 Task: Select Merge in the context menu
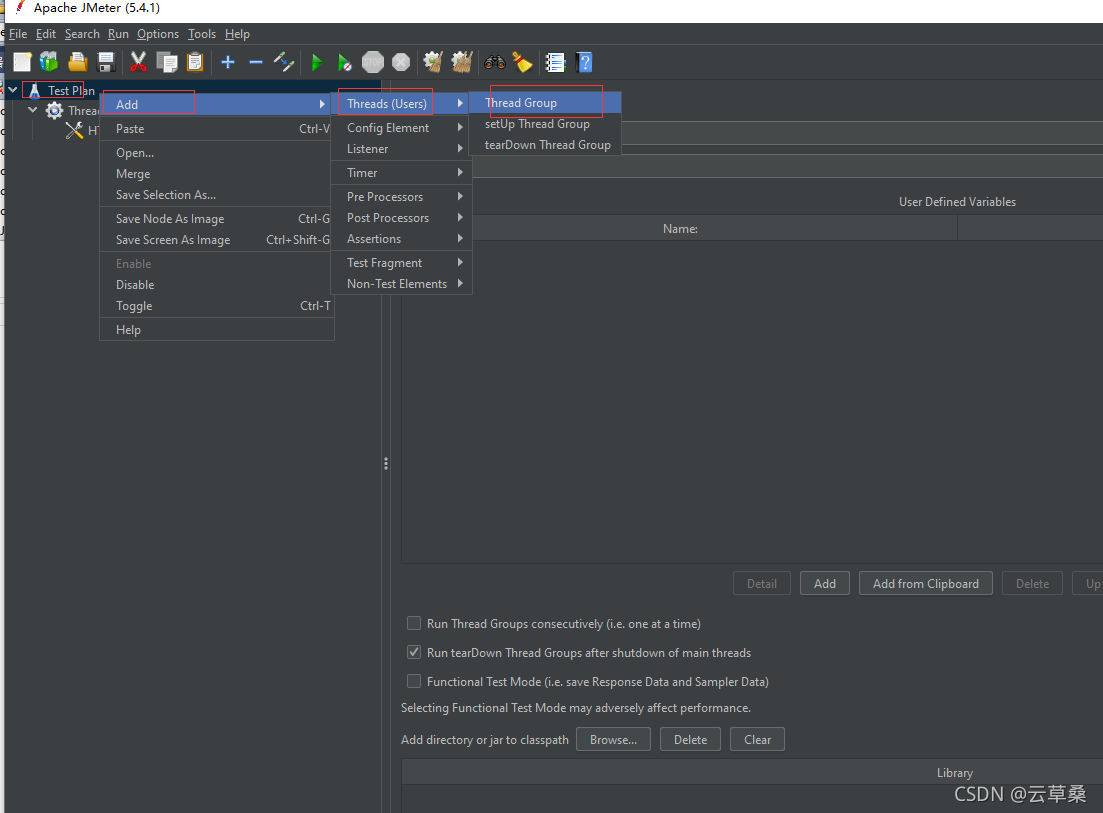click(217, 174)
